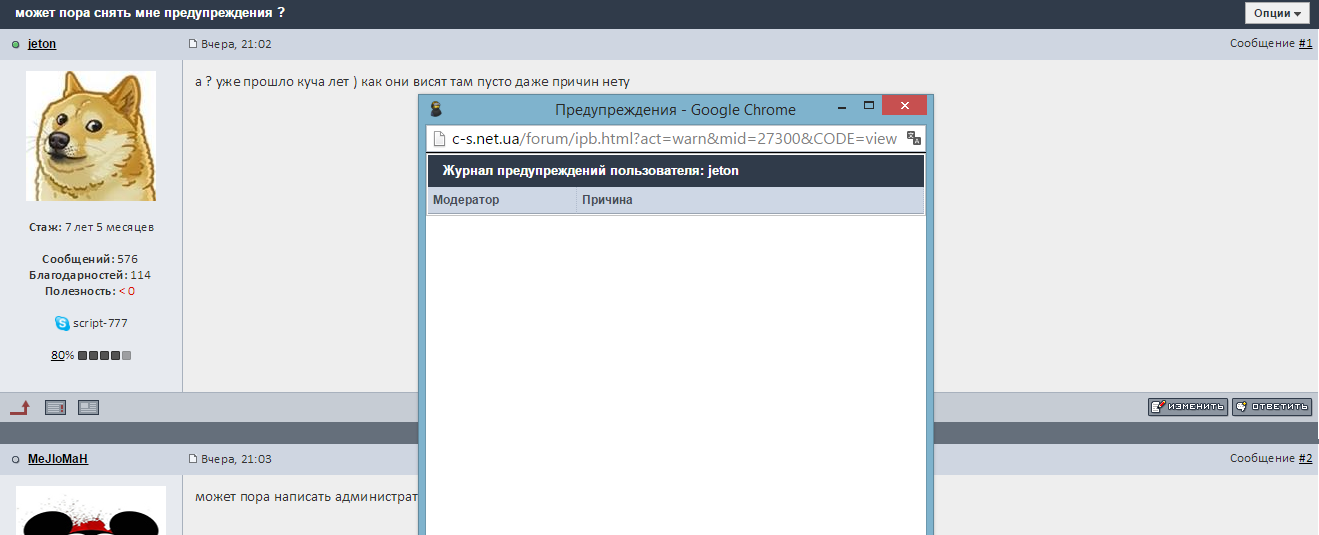Open the script-777 Skype contact
This screenshot has width=1319, height=535.
click(100, 323)
